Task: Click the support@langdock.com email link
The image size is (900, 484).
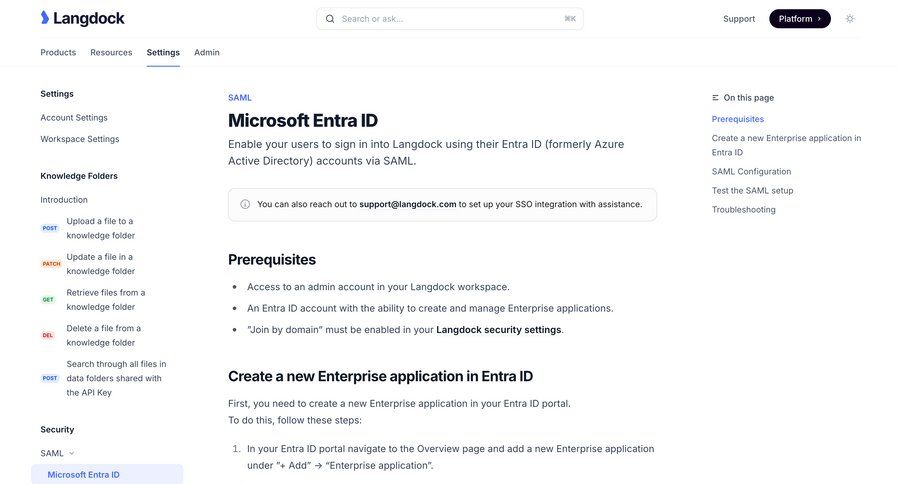Action: [408, 204]
